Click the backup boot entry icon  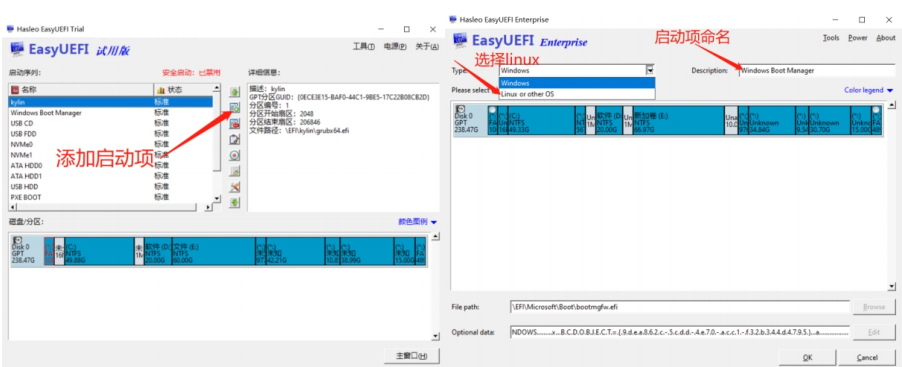(235, 171)
